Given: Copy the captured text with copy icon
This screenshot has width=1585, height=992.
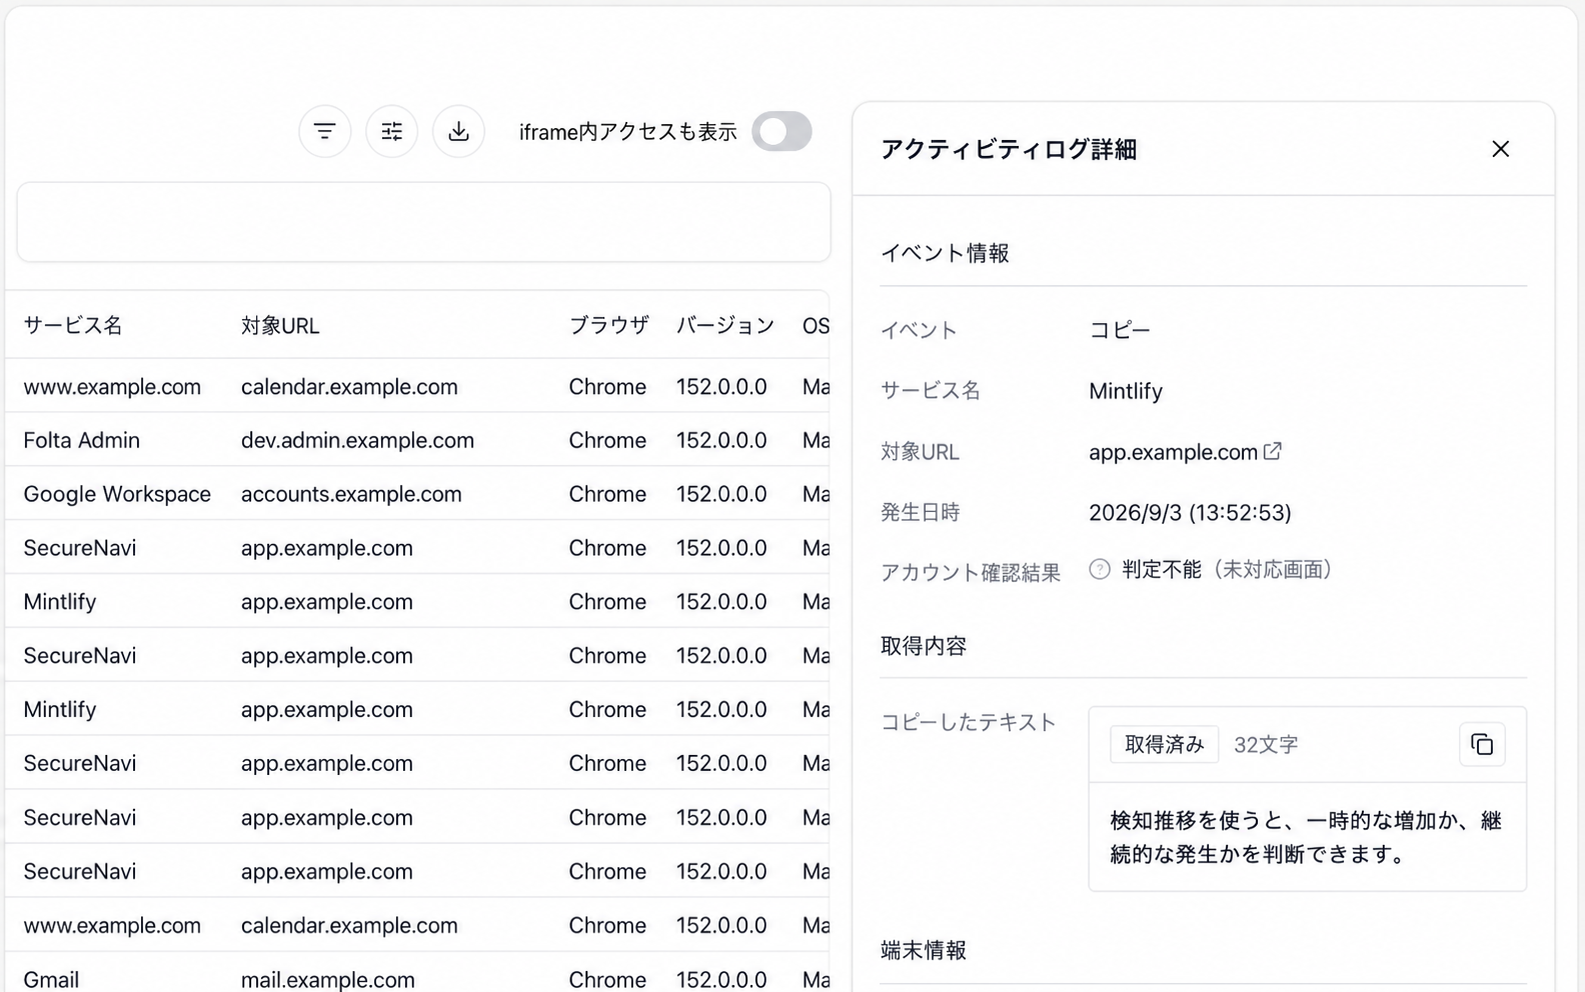Looking at the screenshot, I should pos(1482,744).
